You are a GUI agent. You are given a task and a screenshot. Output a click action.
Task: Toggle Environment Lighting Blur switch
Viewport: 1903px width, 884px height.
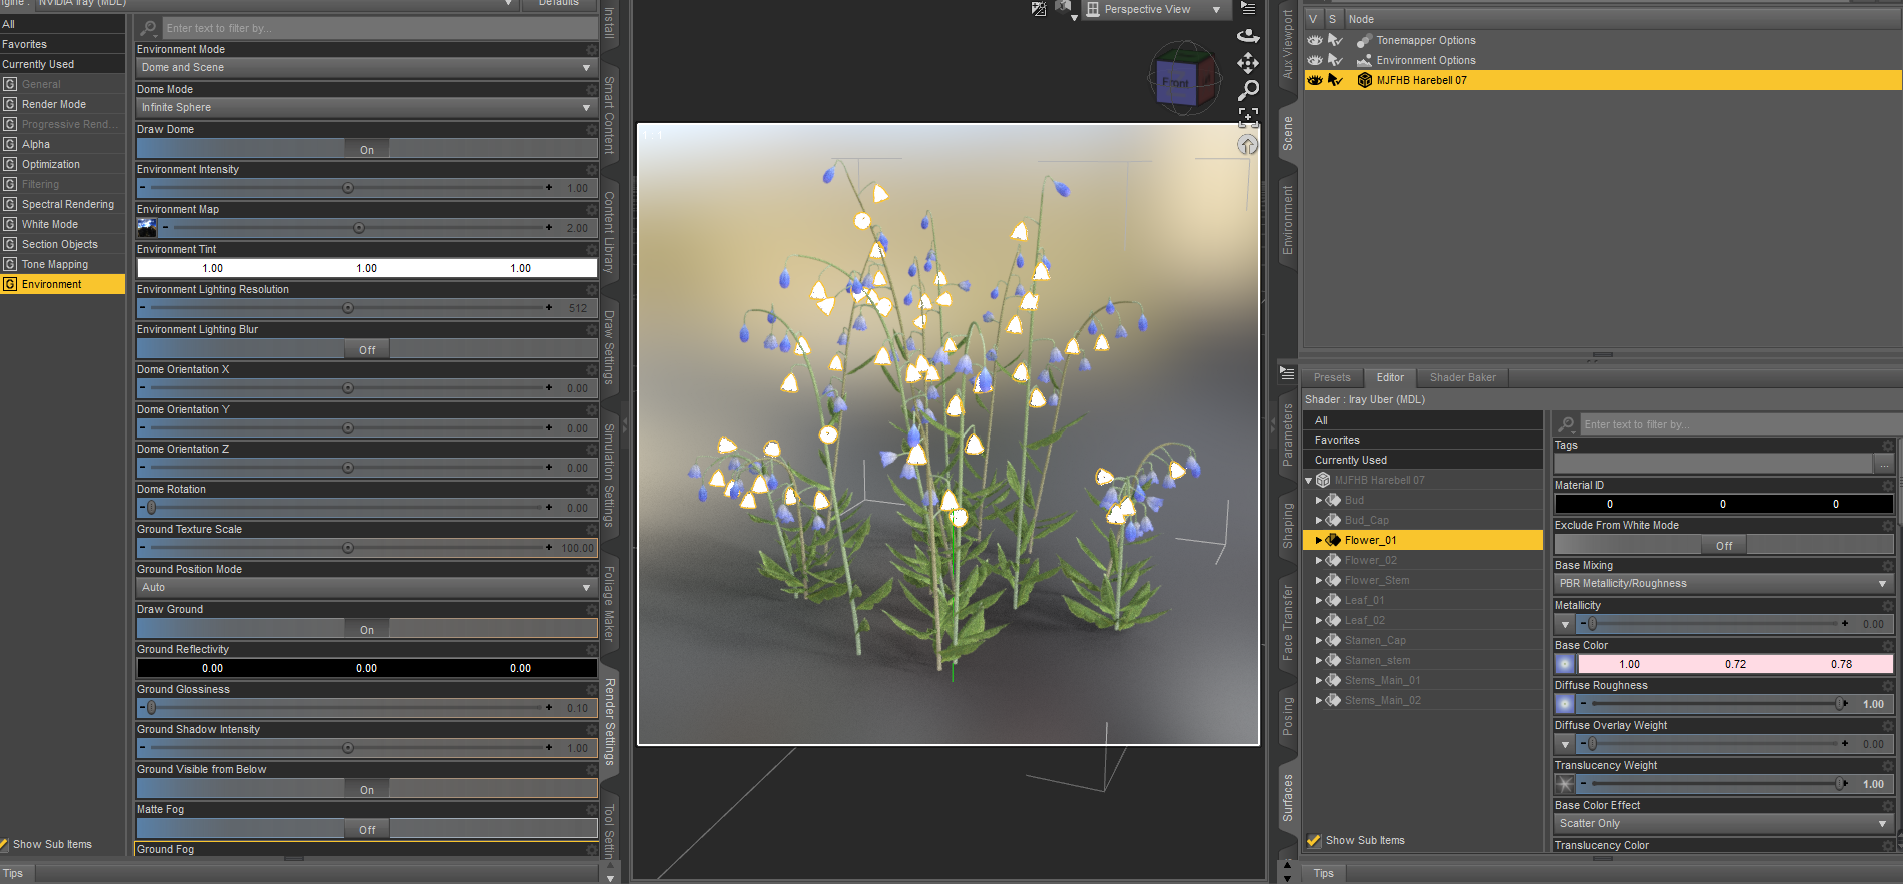point(367,349)
